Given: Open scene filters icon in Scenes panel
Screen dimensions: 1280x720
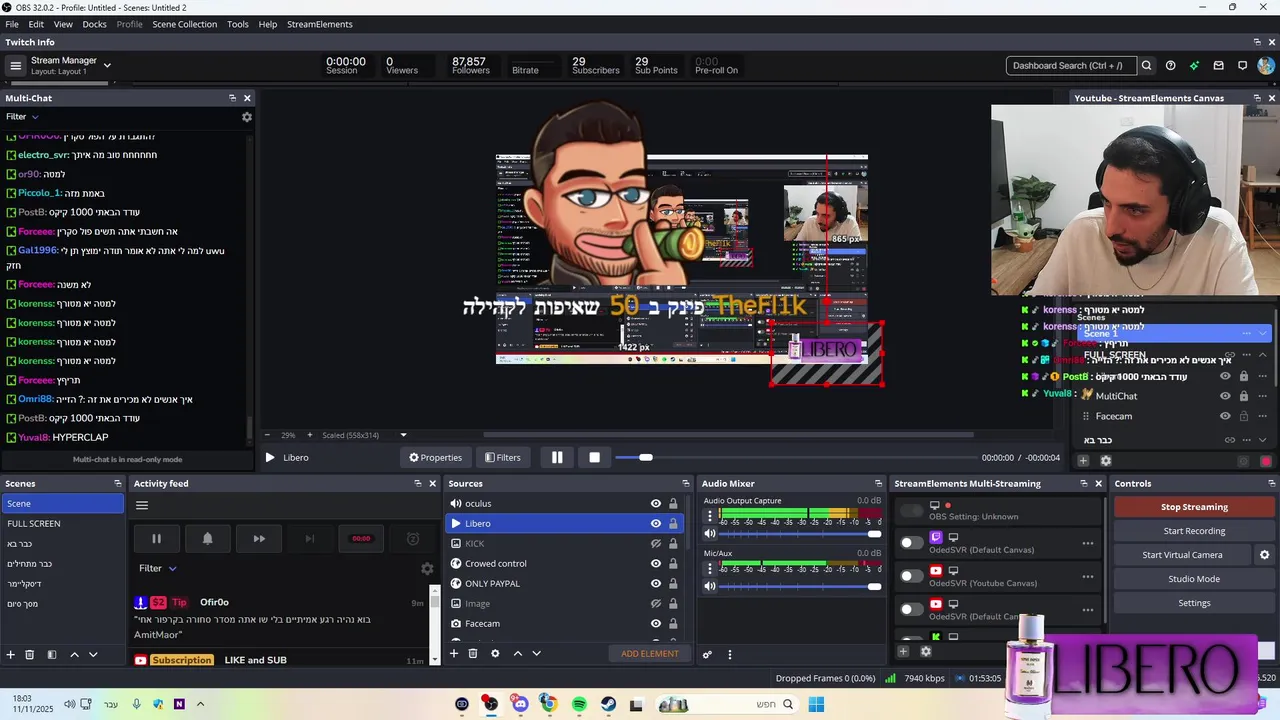Looking at the screenshot, I should [52, 654].
